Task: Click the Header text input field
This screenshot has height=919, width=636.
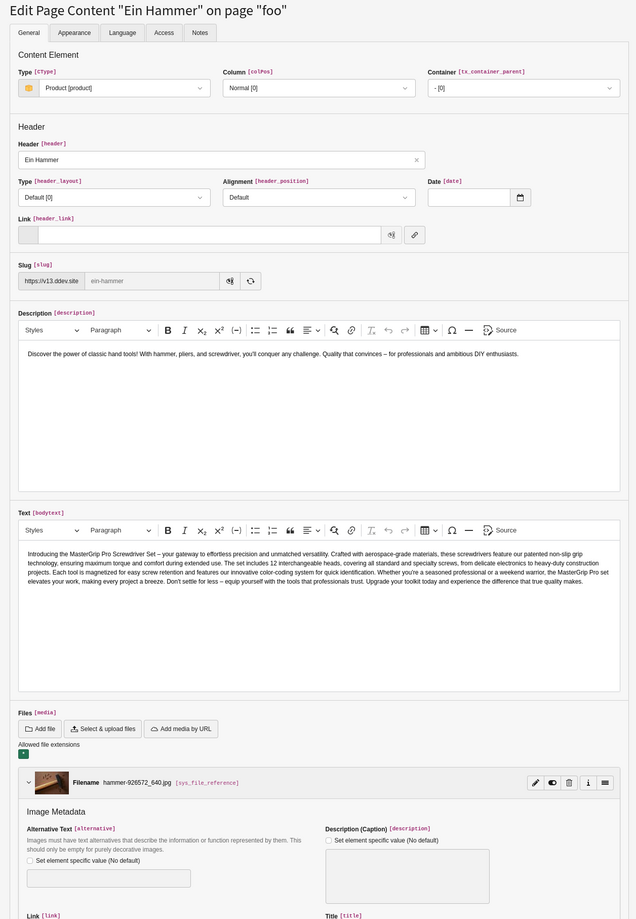Action: [215, 160]
